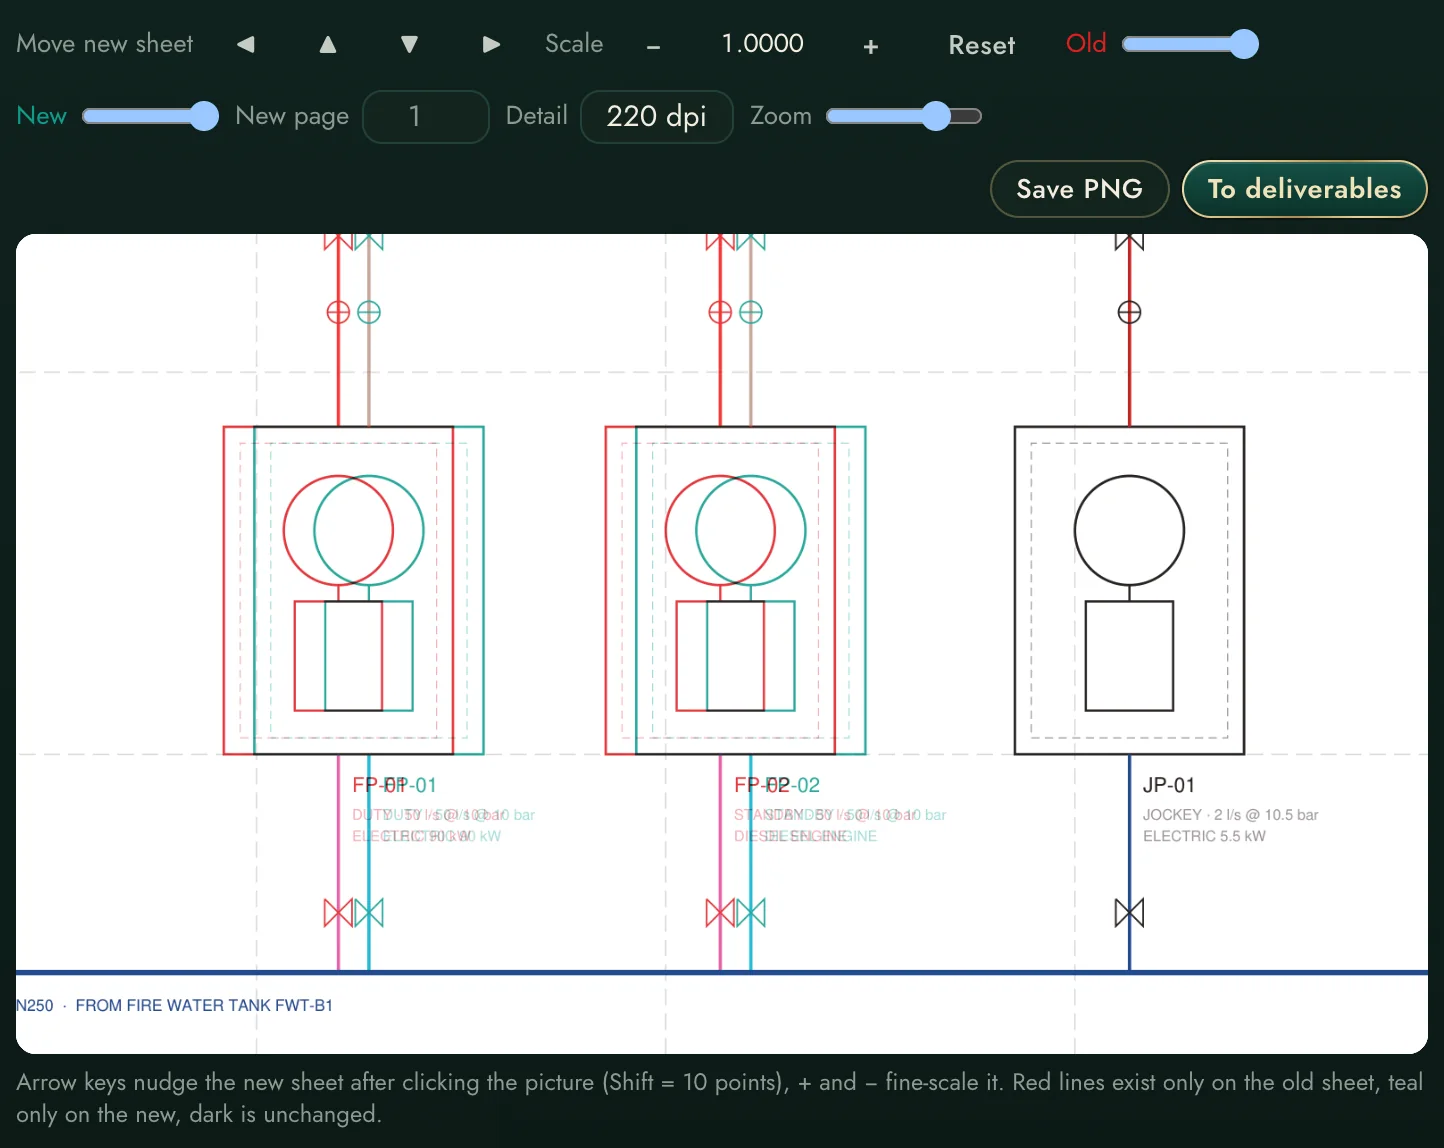Send comparison to deliverables
This screenshot has height=1148, width=1444.
click(1304, 189)
